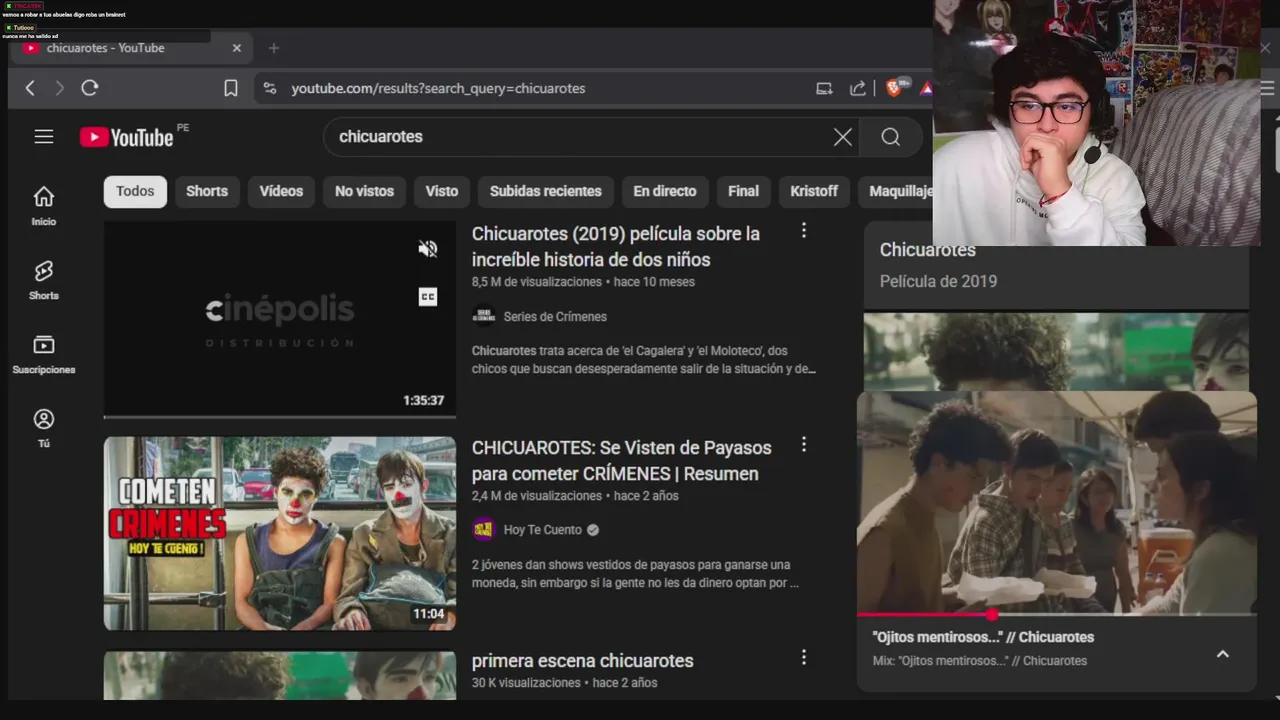Click the Mix: "Ojitos mentirosos..." subtitle
Viewport: 1280px width, 720px height.
(980, 661)
